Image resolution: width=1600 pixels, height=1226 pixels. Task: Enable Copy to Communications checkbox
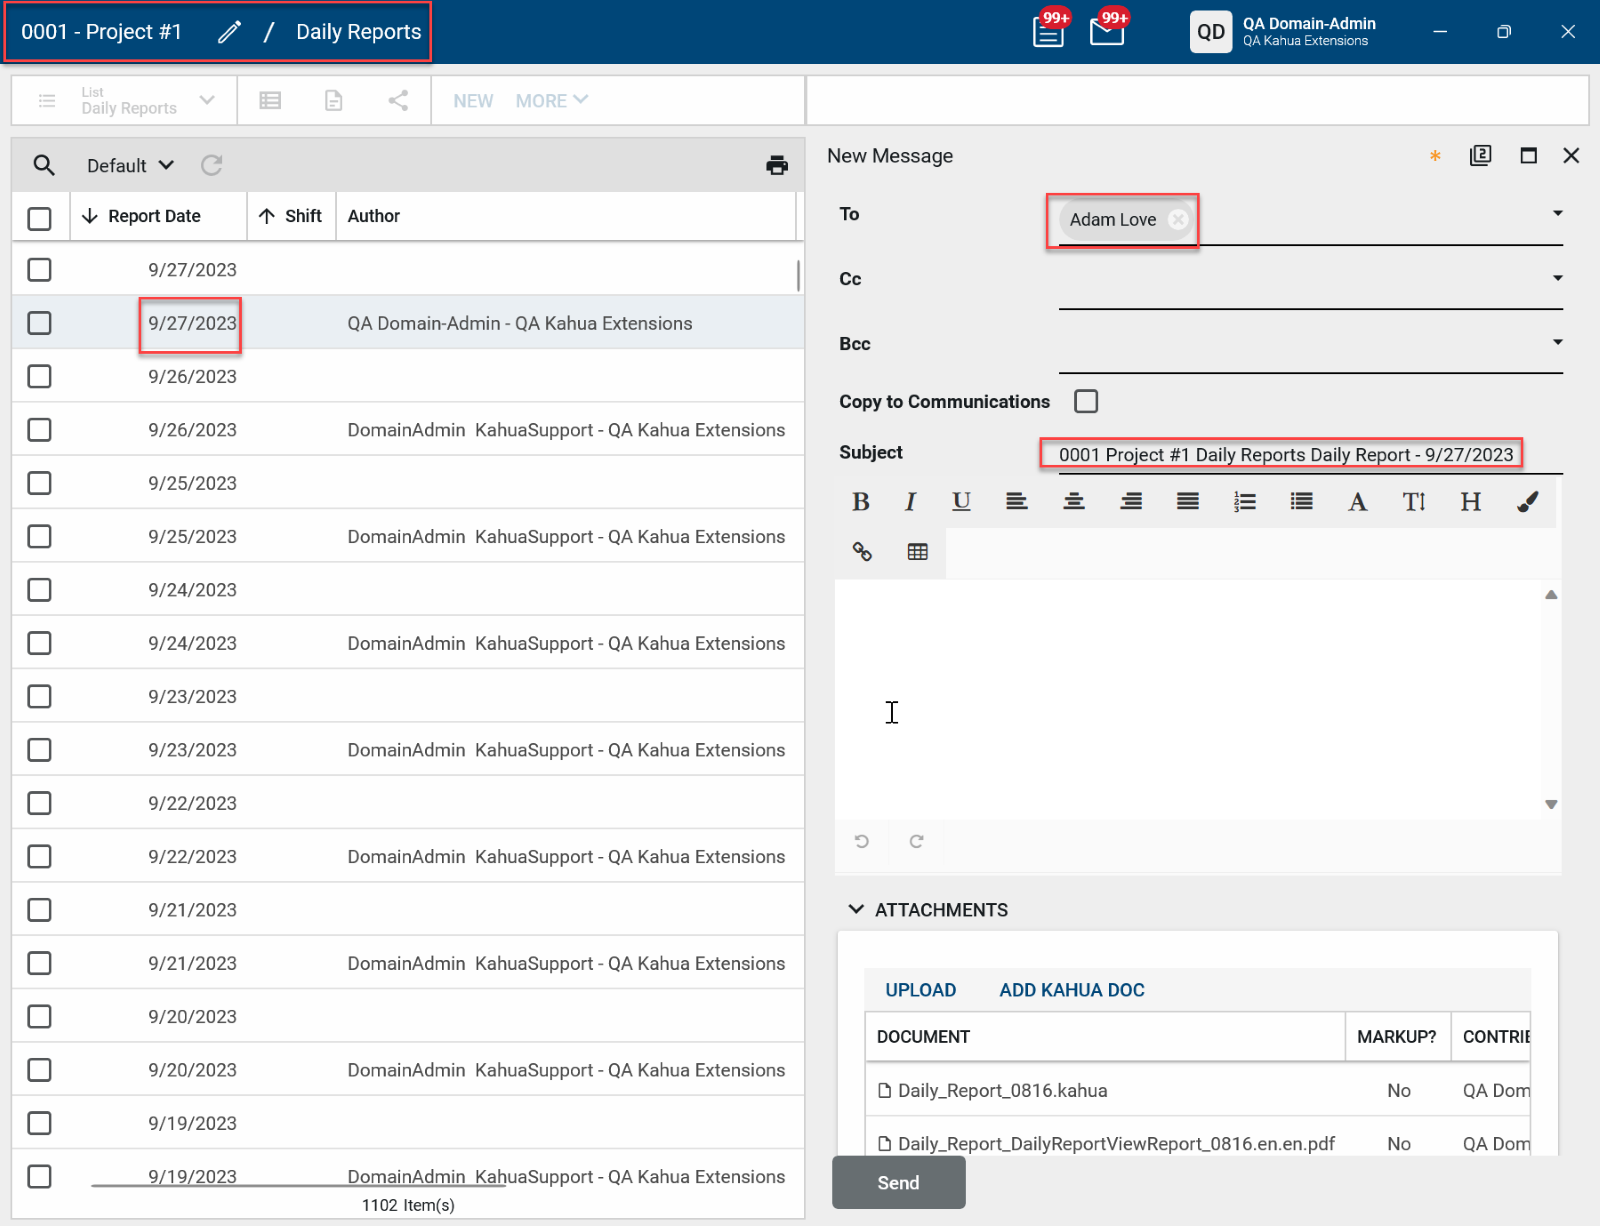(1086, 401)
